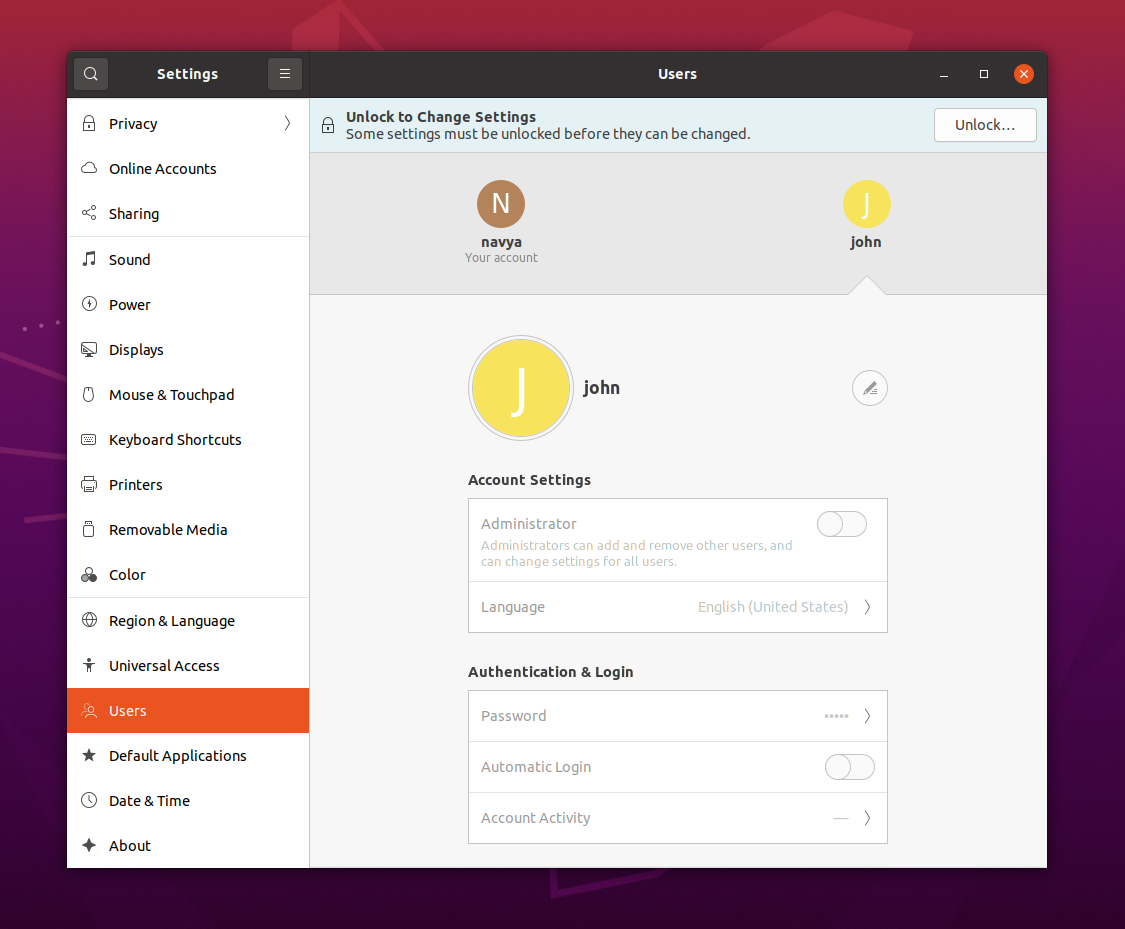Click the Privacy lock icon in sidebar
This screenshot has width=1125, height=929.
coord(89,123)
